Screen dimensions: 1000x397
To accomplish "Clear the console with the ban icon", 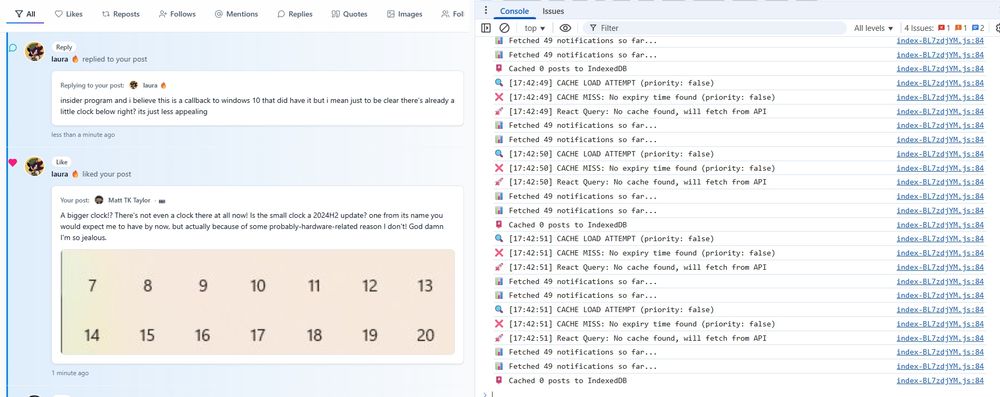I will pyautogui.click(x=504, y=28).
